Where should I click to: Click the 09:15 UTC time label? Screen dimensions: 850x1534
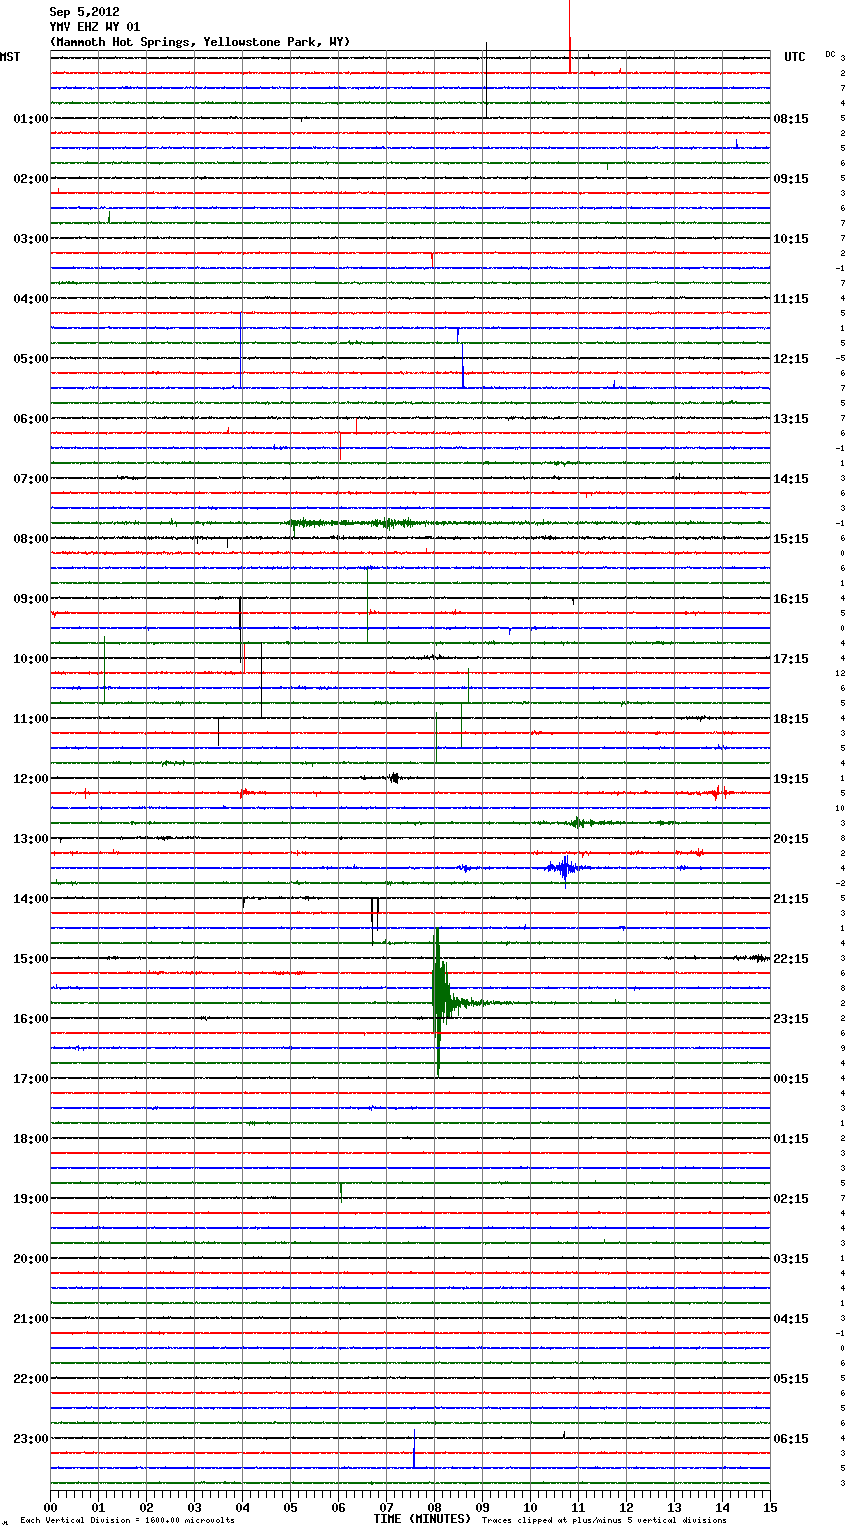791,179
